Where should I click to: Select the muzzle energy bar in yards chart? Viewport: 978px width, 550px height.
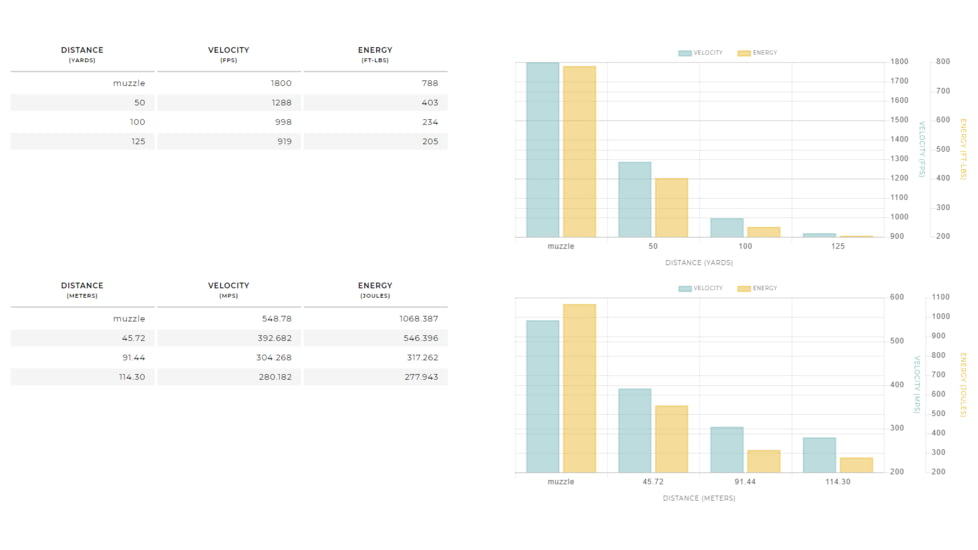pyautogui.click(x=579, y=152)
